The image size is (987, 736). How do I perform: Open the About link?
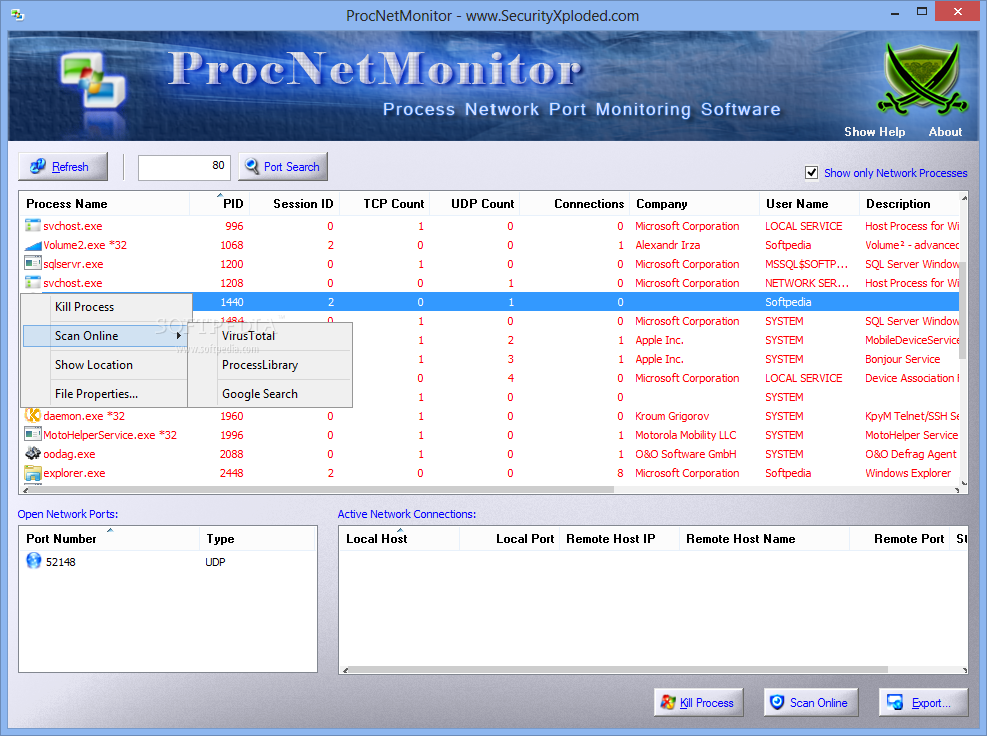pyautogui.click(x=945, y=132)
